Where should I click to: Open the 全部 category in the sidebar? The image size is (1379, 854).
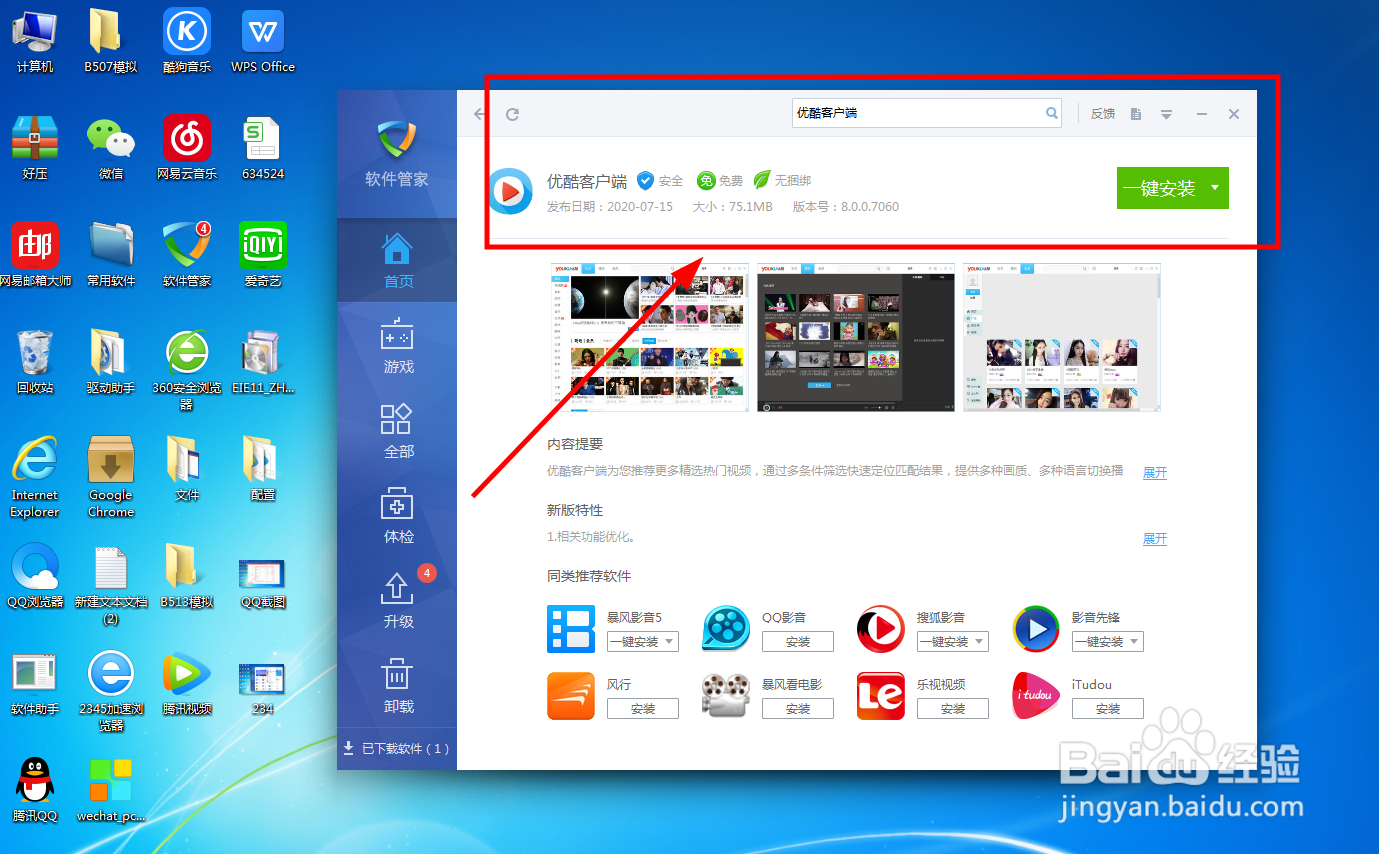pyautogui.click(x=397, y=430)
